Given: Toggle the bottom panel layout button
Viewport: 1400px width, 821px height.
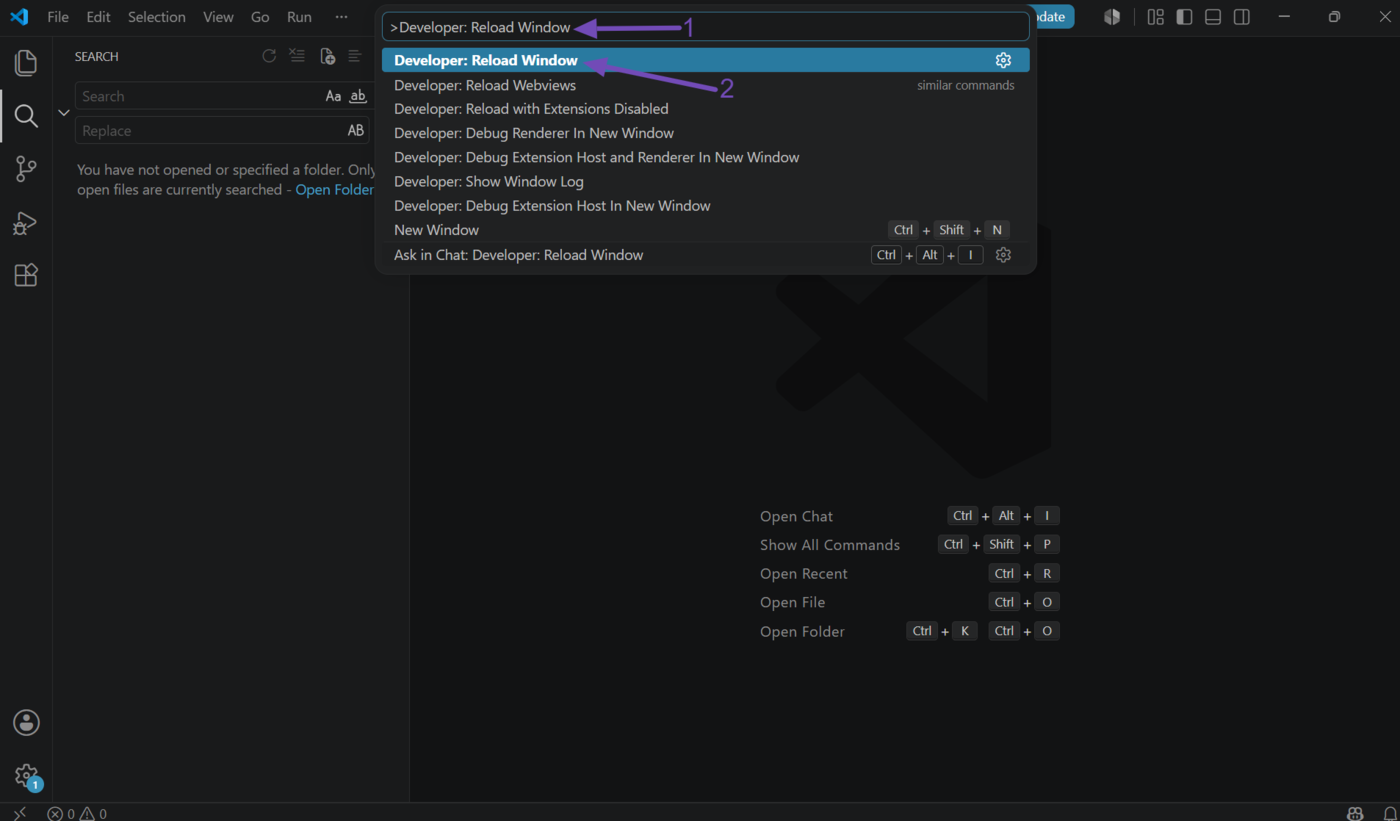Looking at the screenshot, I should [1213, 17].
